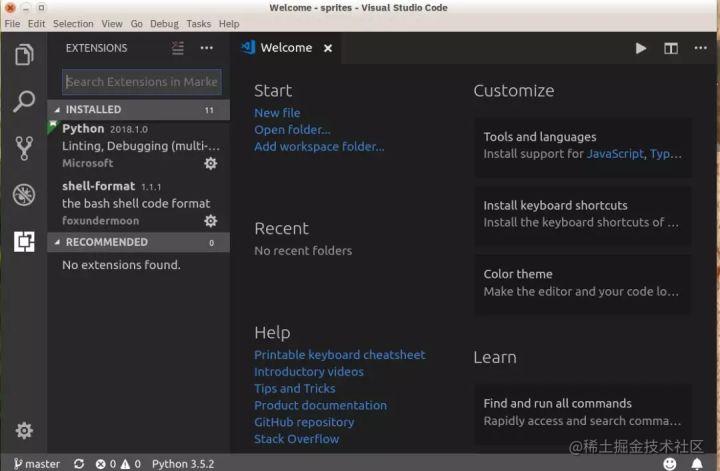Collapse the INSTALLED extensions section
The image size is (720, 471).
(x=138, y=110)
